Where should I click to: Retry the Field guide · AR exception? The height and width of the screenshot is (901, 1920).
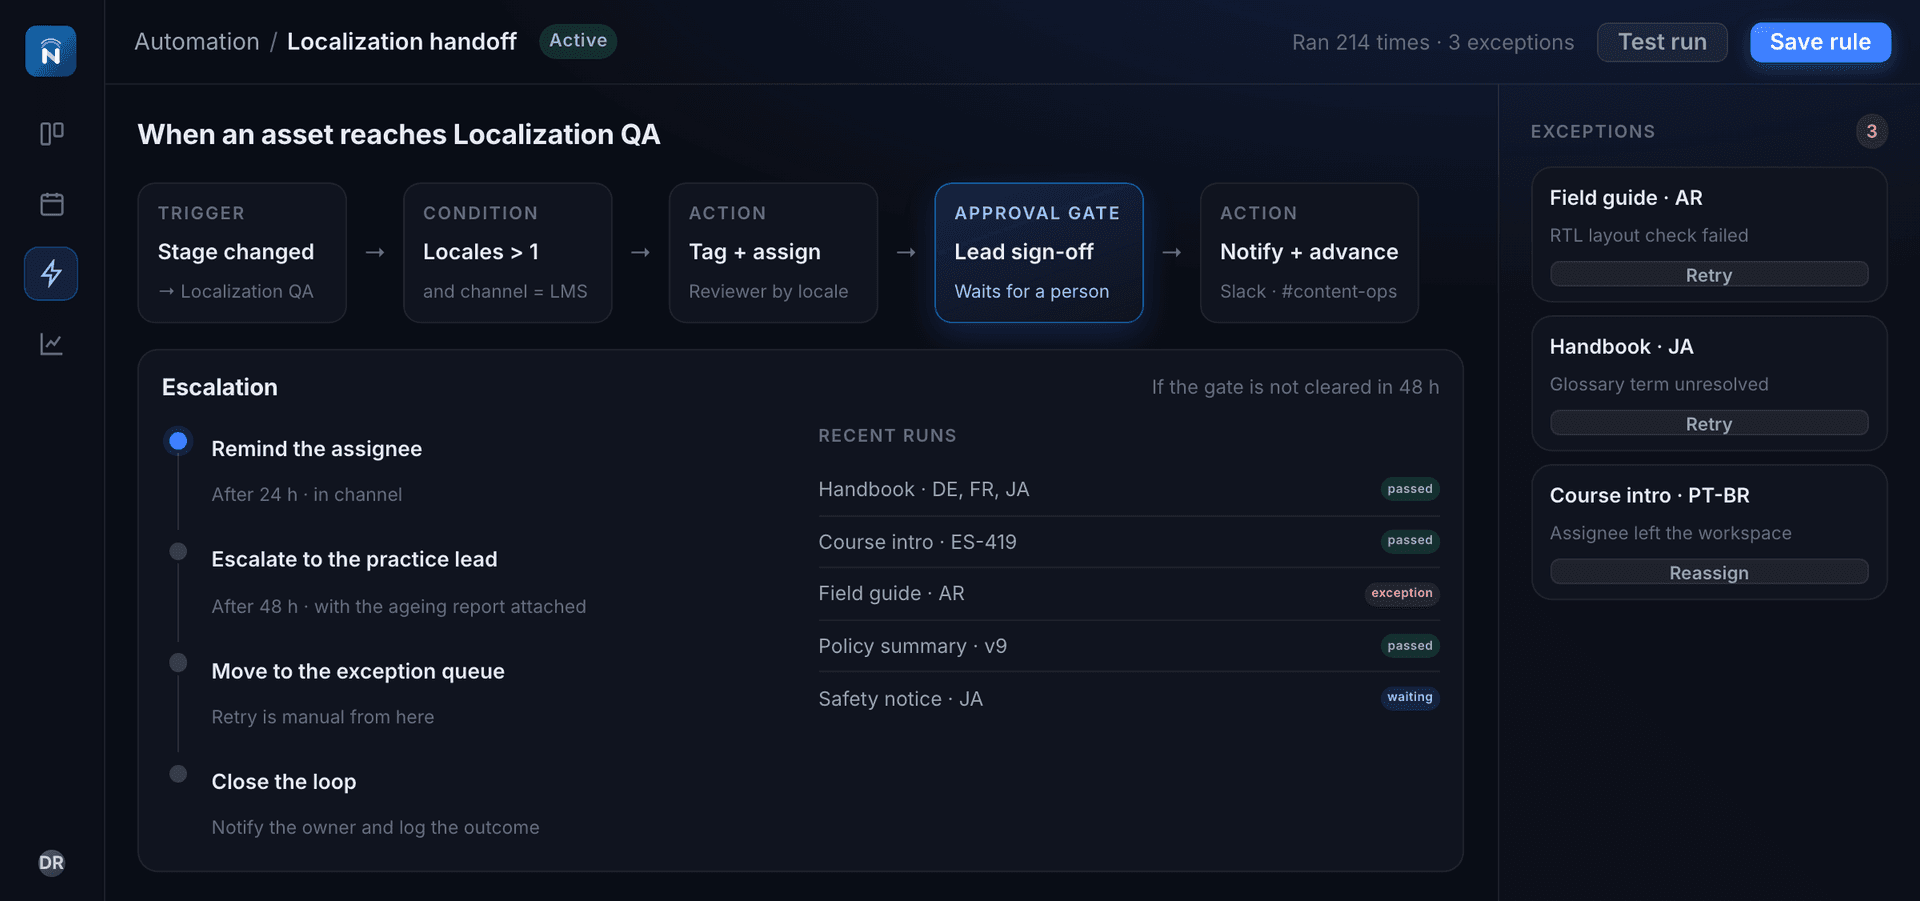coord(1709,275)
